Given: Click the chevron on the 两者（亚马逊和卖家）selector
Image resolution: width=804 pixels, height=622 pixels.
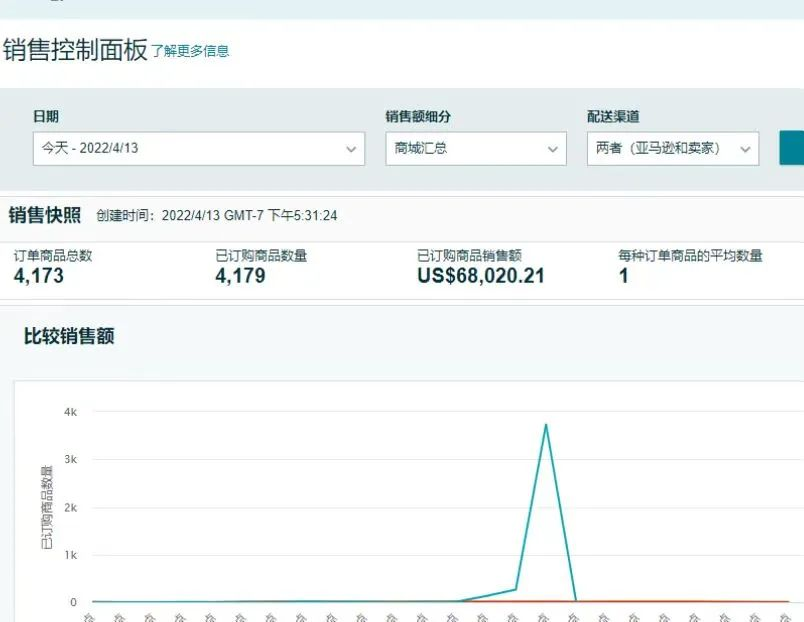Looking at the screenshot, I should 746,148.
